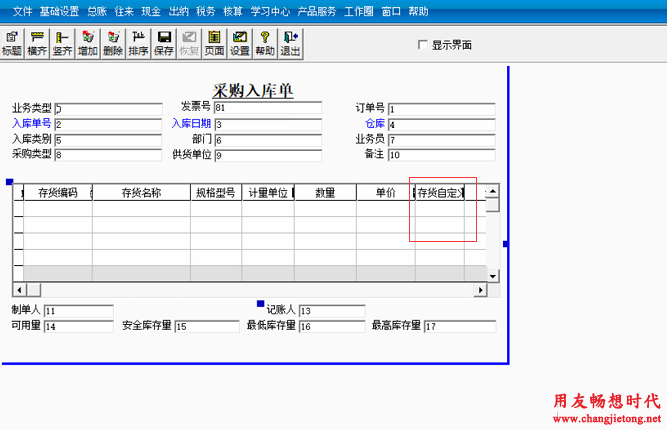The height and width of the screenshot is (430, 667).
Task: Select the 计量单位 column header
Action: [268, 193]
